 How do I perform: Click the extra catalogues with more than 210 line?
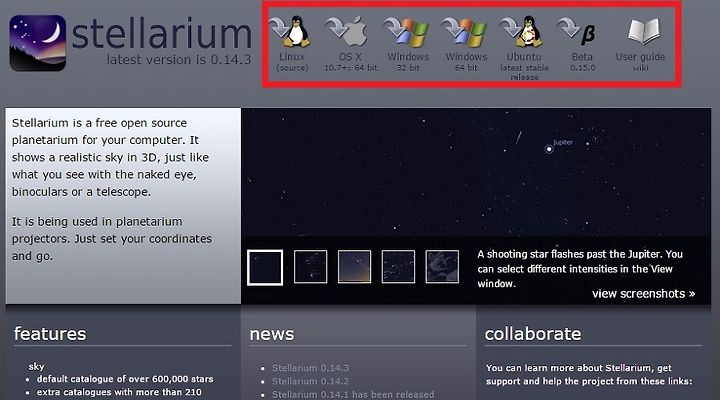[x=119, y=392]
